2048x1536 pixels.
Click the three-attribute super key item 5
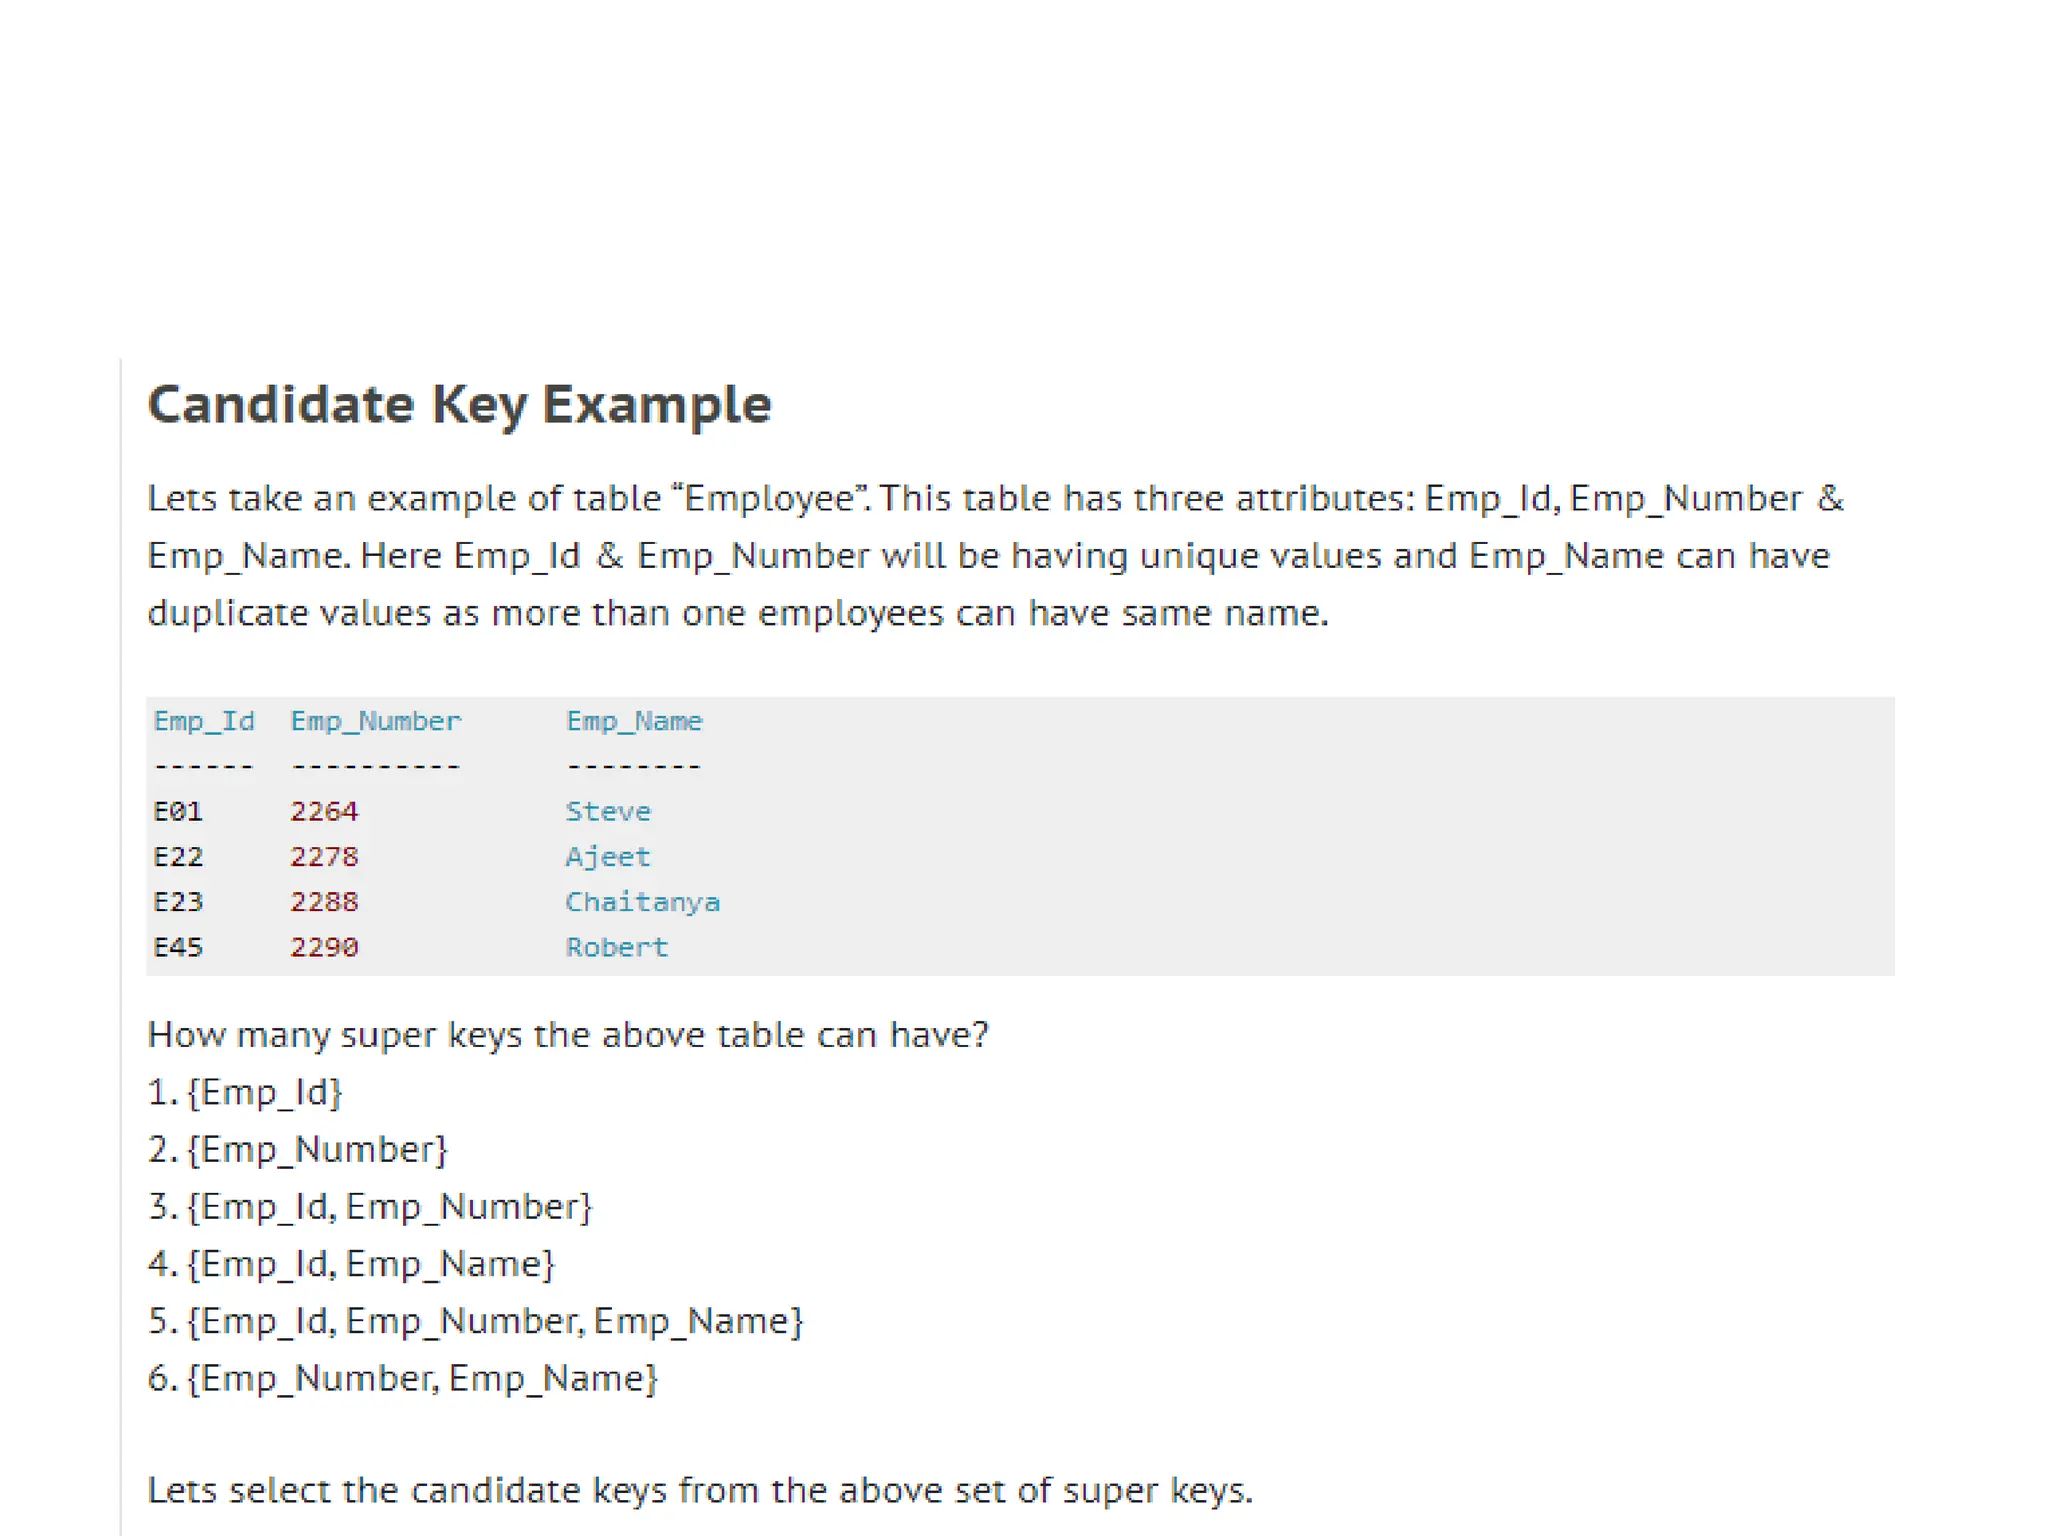[476, 1321]
